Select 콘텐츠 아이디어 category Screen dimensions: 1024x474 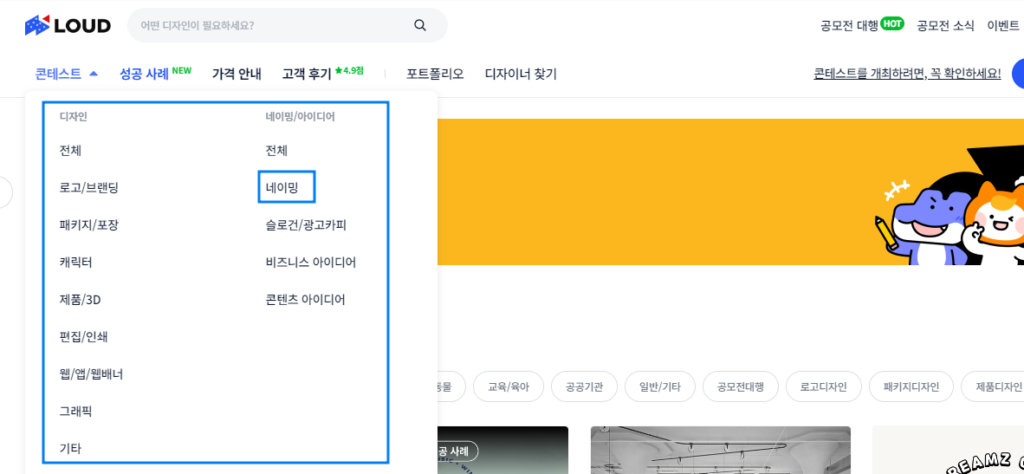pos(305,300)
